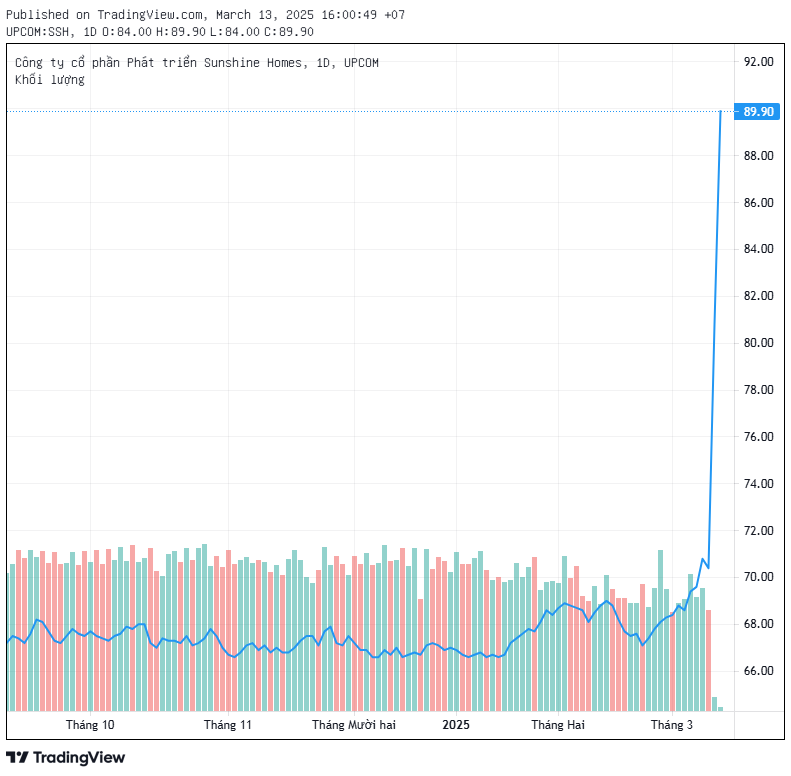This screenshot has height=776, width=791.
Task: Click the Tháng Mười hai date label
Action: click(x=354, y=725)
